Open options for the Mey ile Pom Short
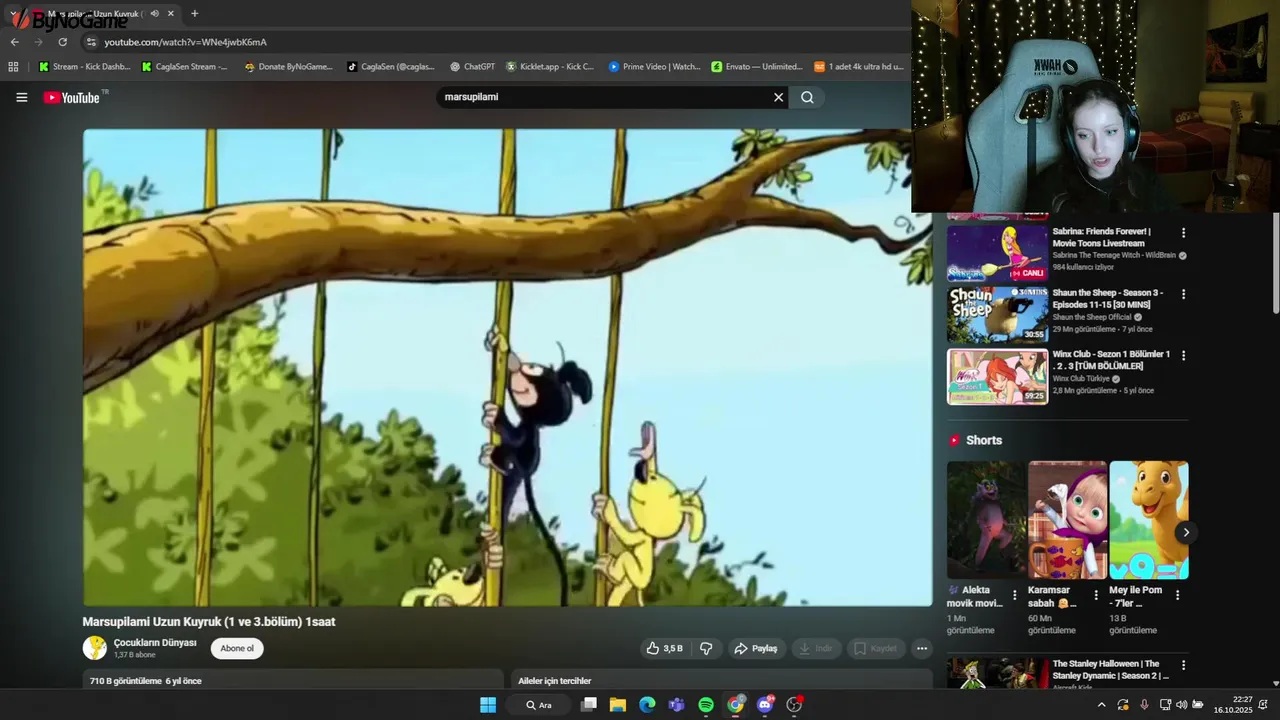 1177,595
